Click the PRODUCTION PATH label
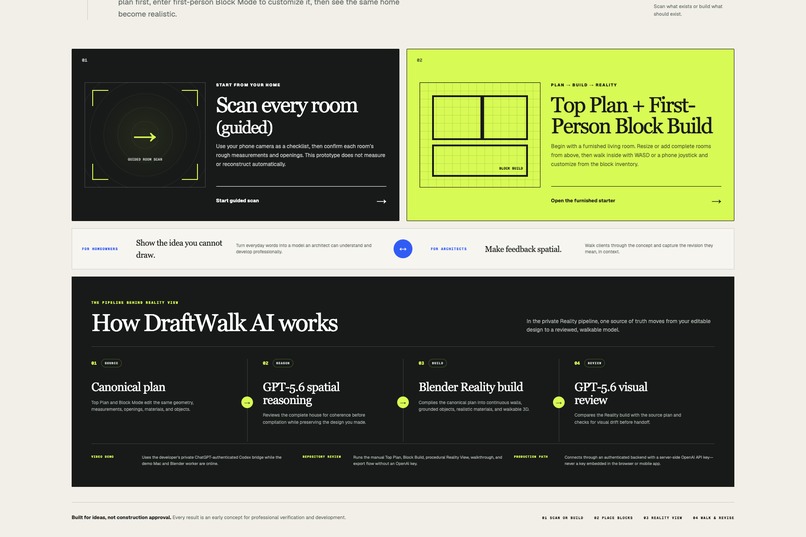806x537 pixels. [530, 456]
